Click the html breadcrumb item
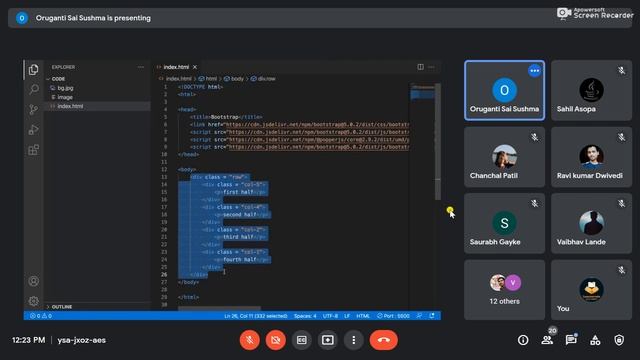The height and width of the screenshot is (360, 640). pyautogui.click(x=211, y=79)
